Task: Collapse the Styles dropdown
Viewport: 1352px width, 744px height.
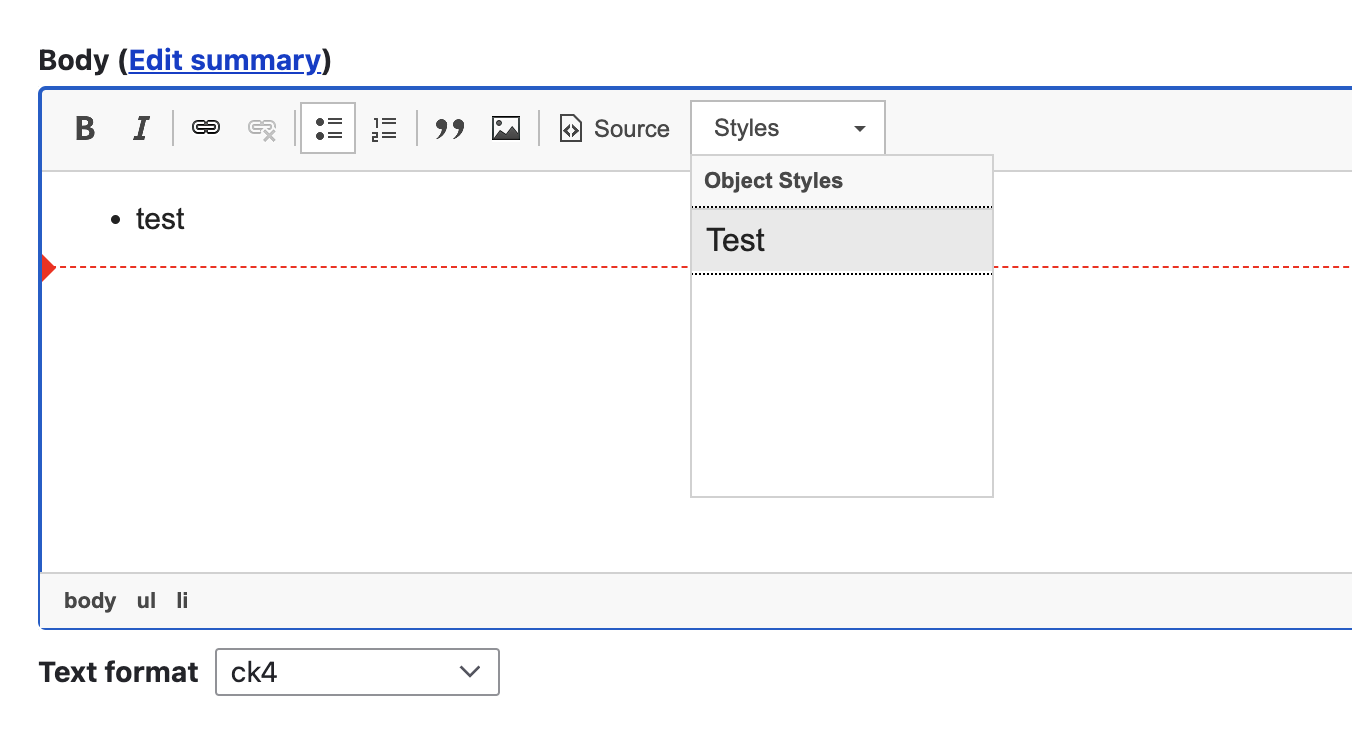Action: (788, 129)
